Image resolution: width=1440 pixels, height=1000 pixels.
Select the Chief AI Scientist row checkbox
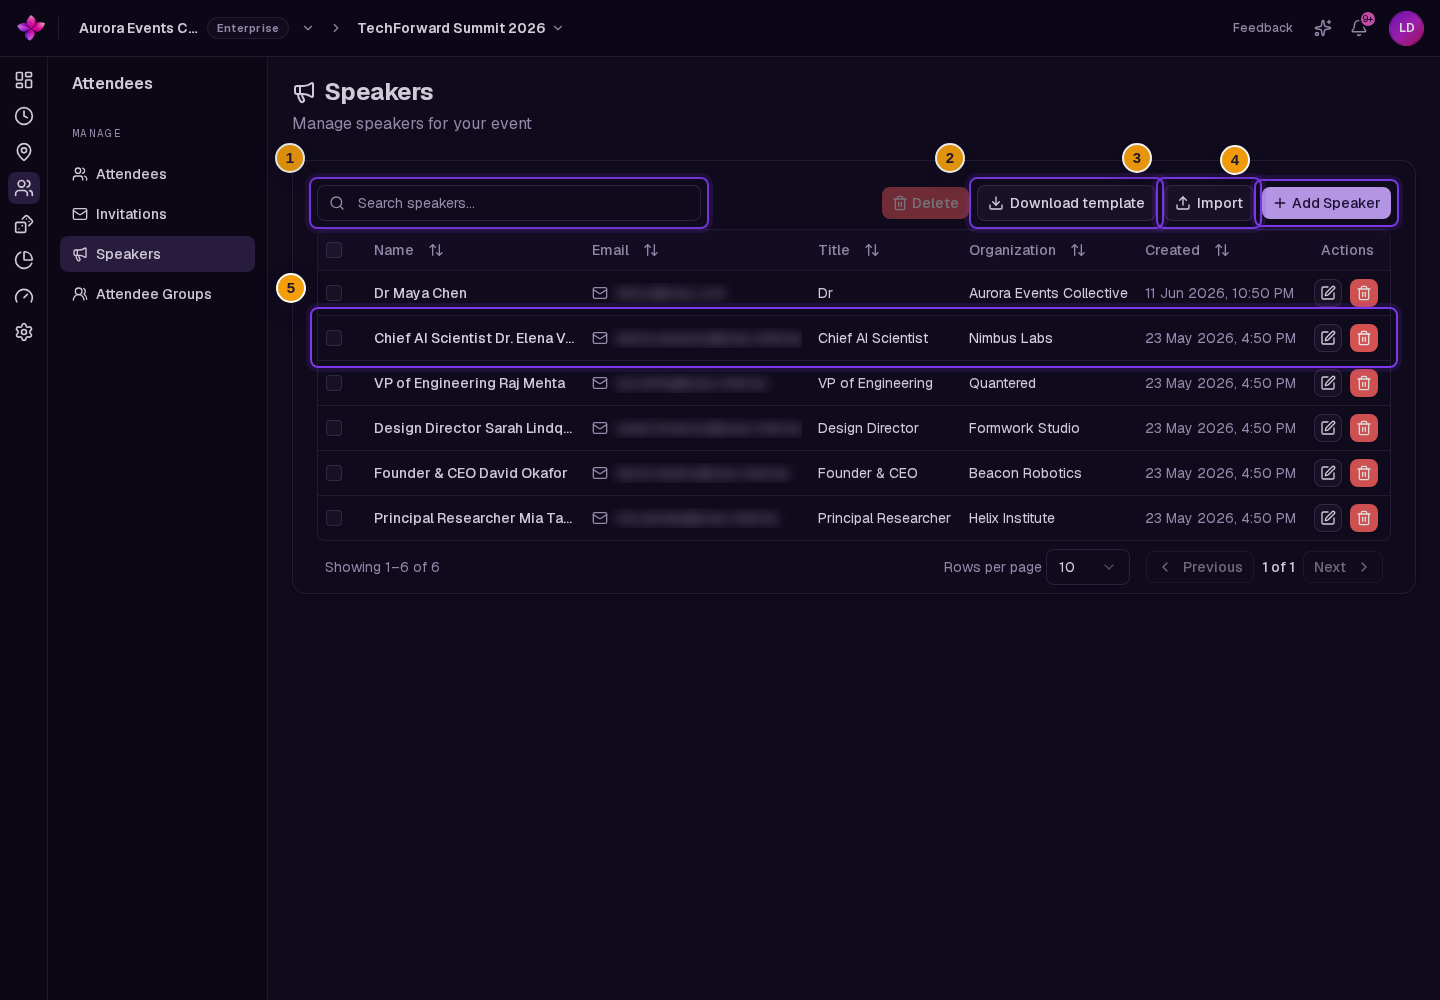334,338
